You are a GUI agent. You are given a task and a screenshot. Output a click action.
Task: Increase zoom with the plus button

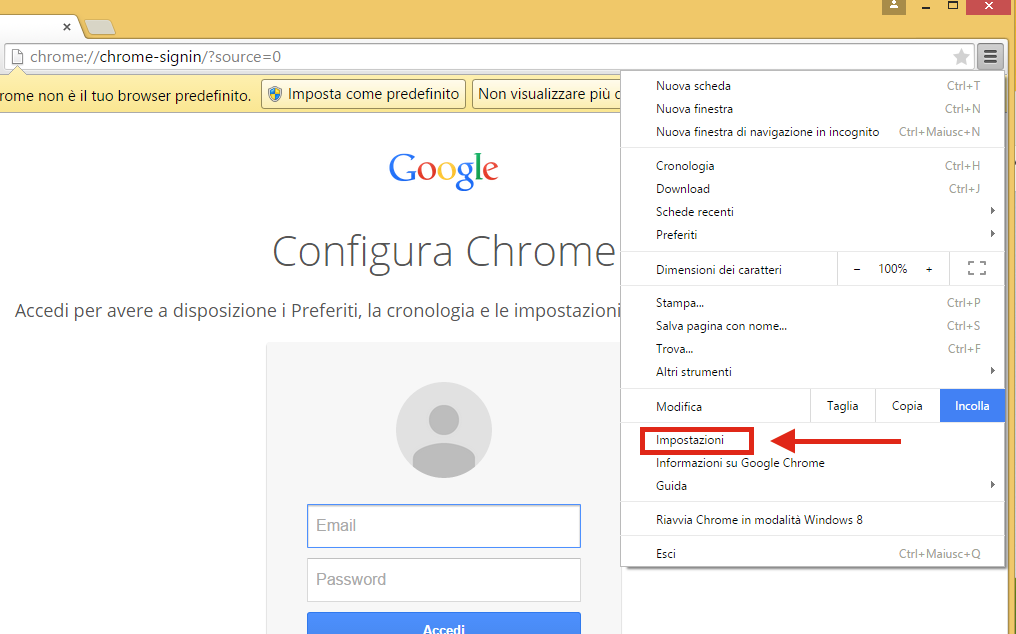929,269
